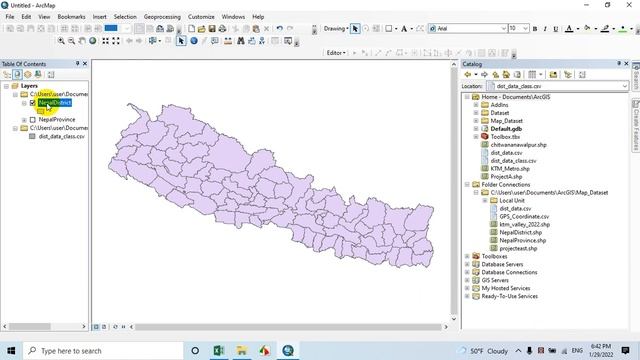
Task: Click Fixed Zoom In icon
Action: (x=106, y=41)
